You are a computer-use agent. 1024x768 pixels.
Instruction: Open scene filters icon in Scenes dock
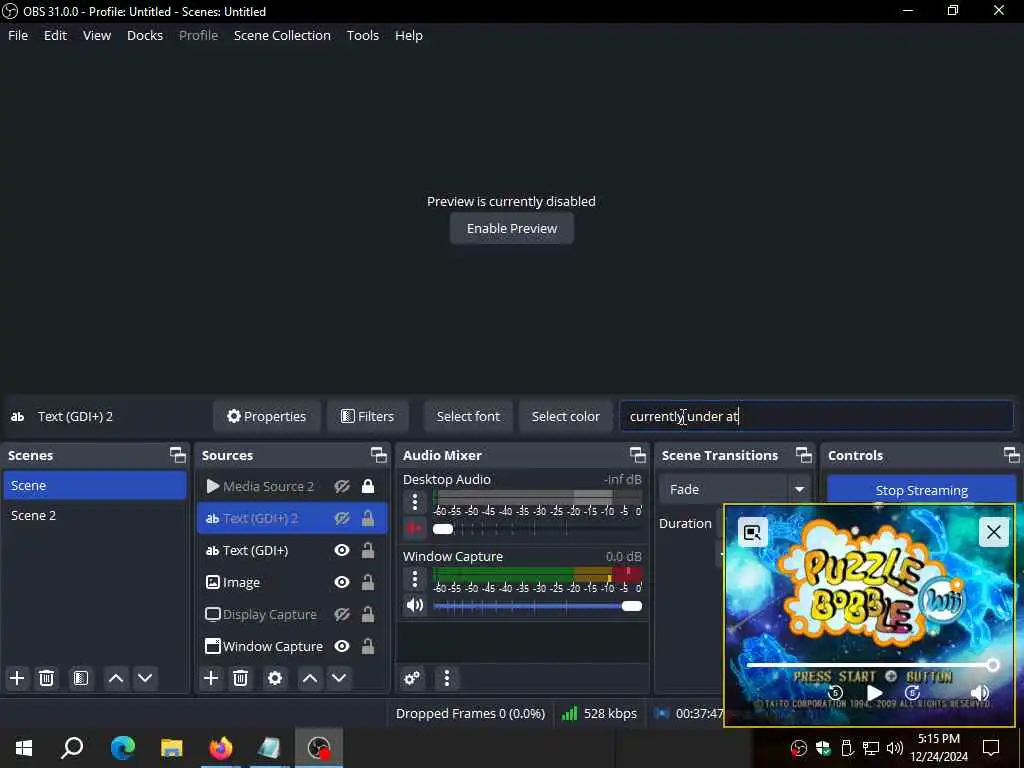[81, 678]
